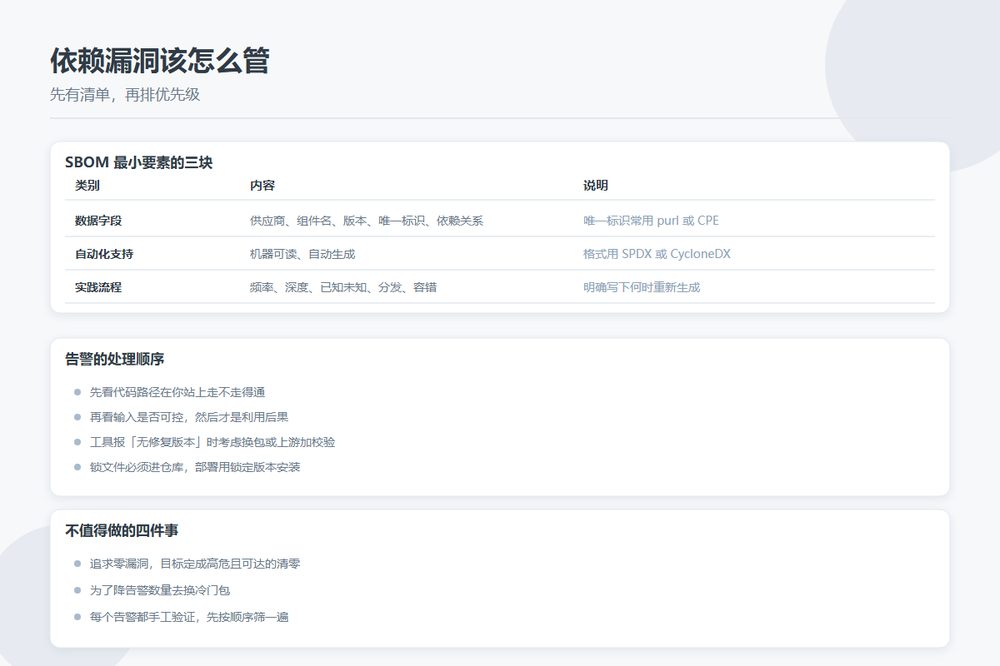
Task: Click bullet 锁文件必须进仓库，部署用锁定版本安装
Action: 195,467
